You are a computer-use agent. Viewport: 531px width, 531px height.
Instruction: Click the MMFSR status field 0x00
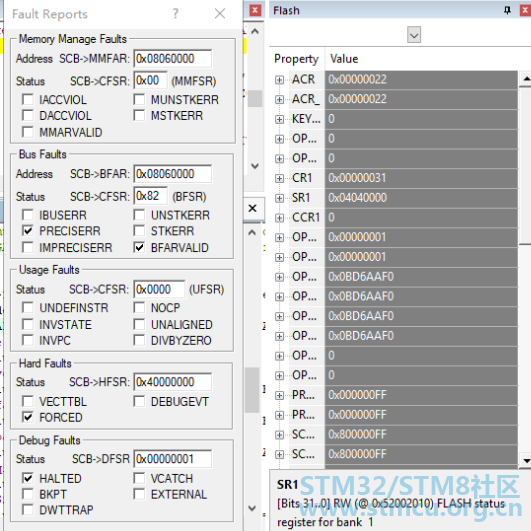click(150, 81)
